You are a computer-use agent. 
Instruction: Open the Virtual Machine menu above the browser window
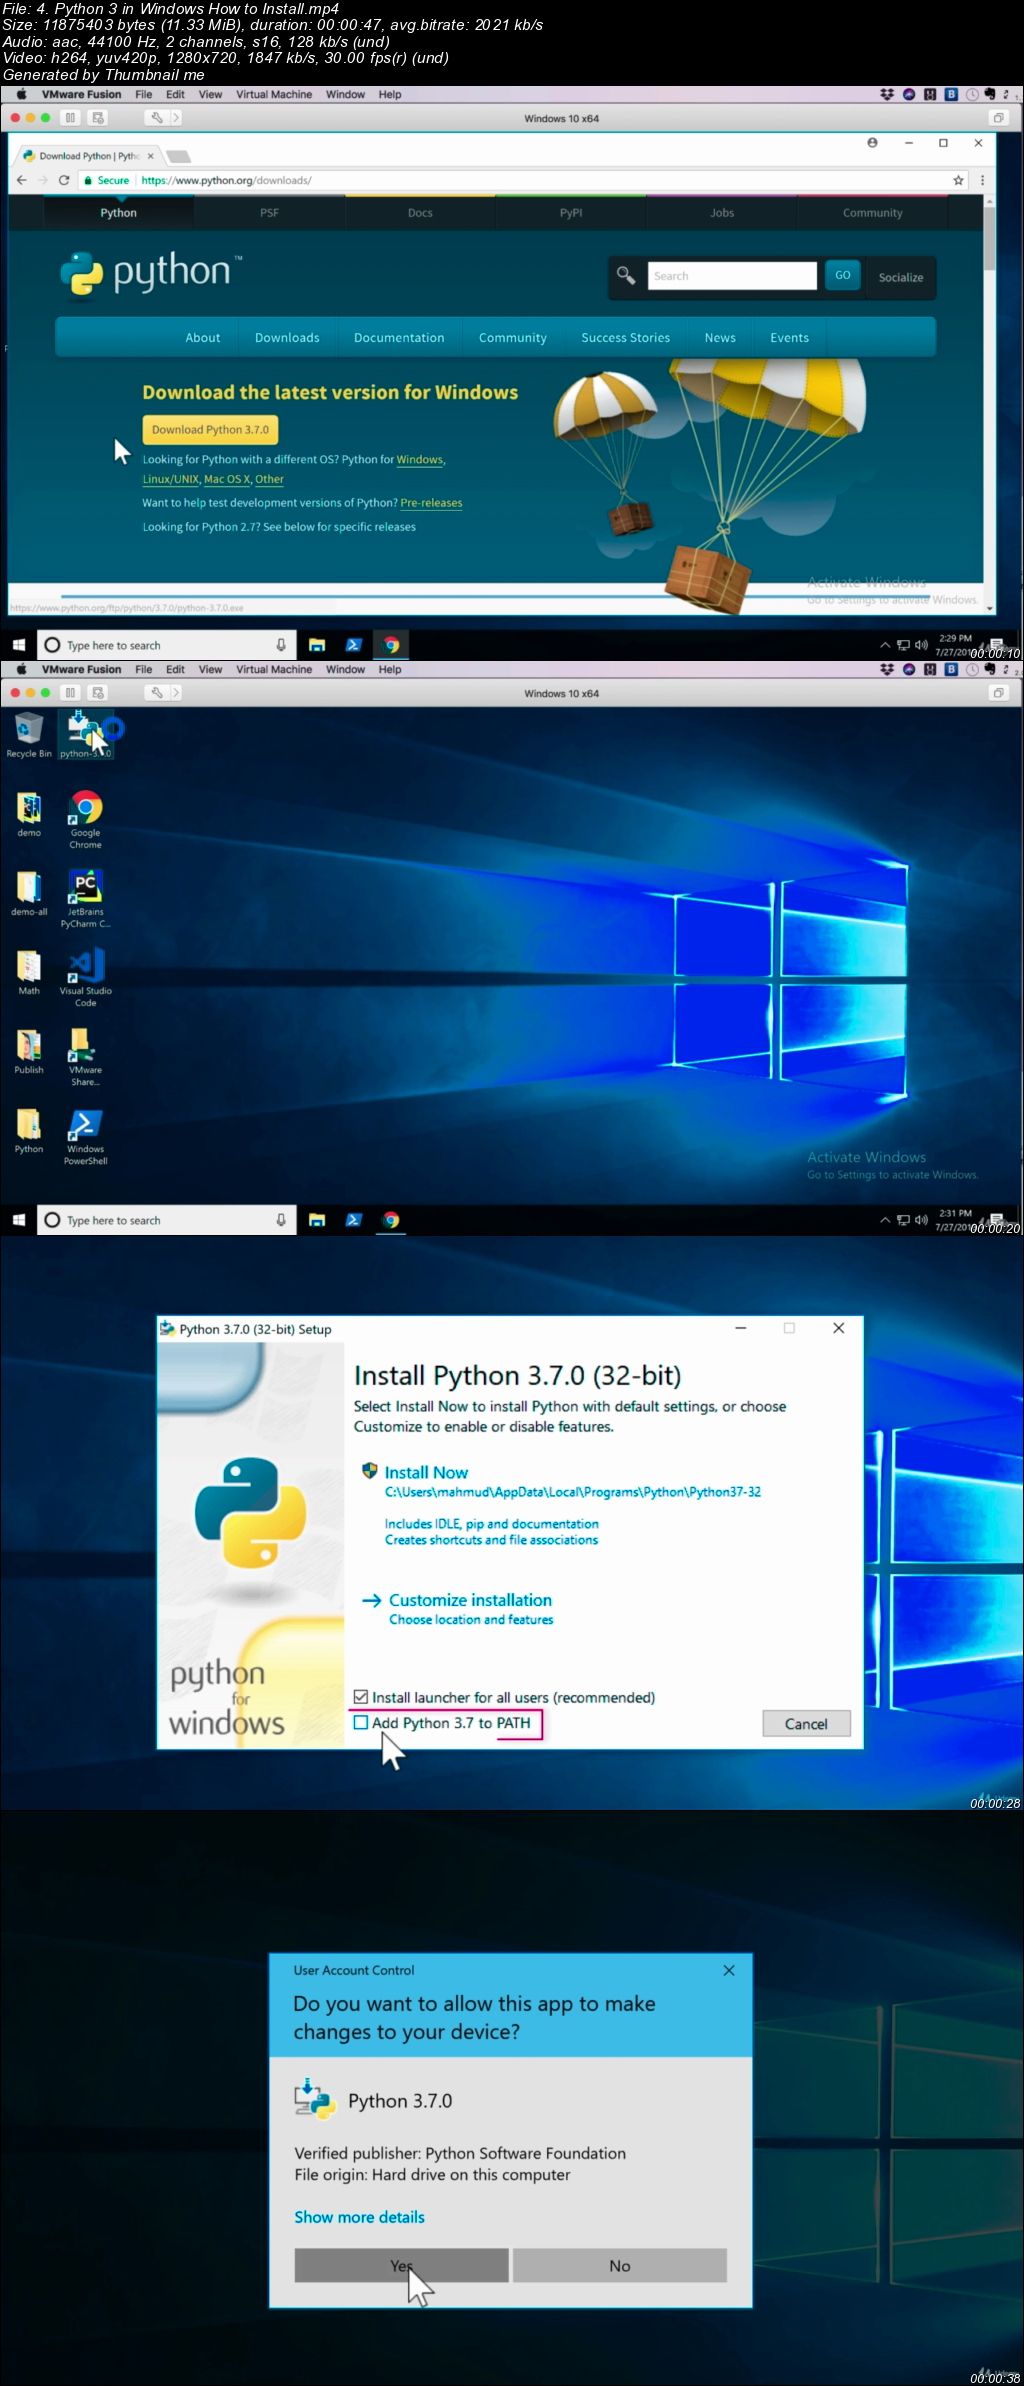(x=274, y=95)
